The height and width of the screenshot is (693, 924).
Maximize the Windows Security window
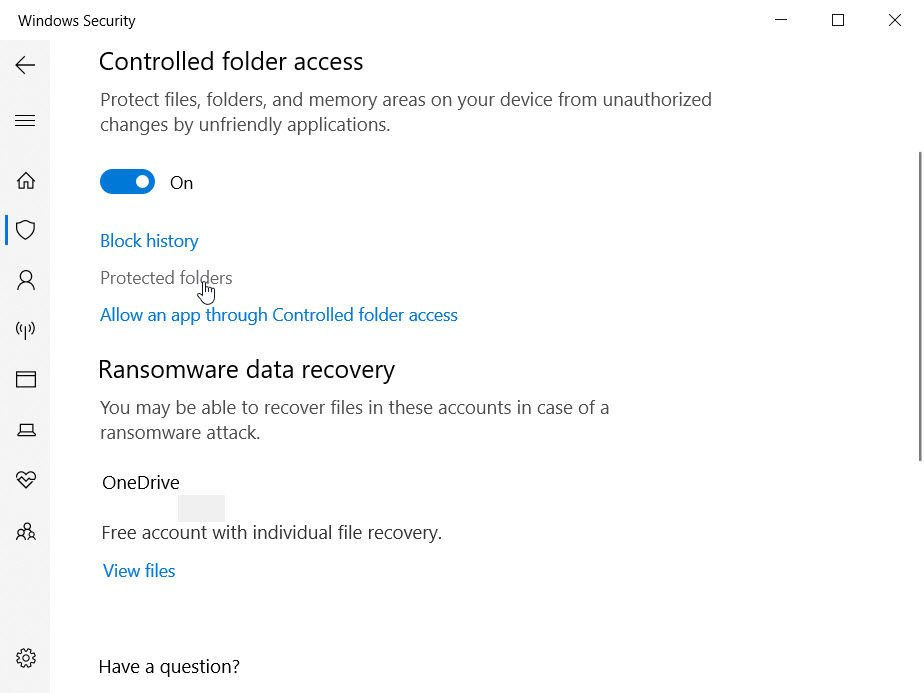click(x=838, y=20)
